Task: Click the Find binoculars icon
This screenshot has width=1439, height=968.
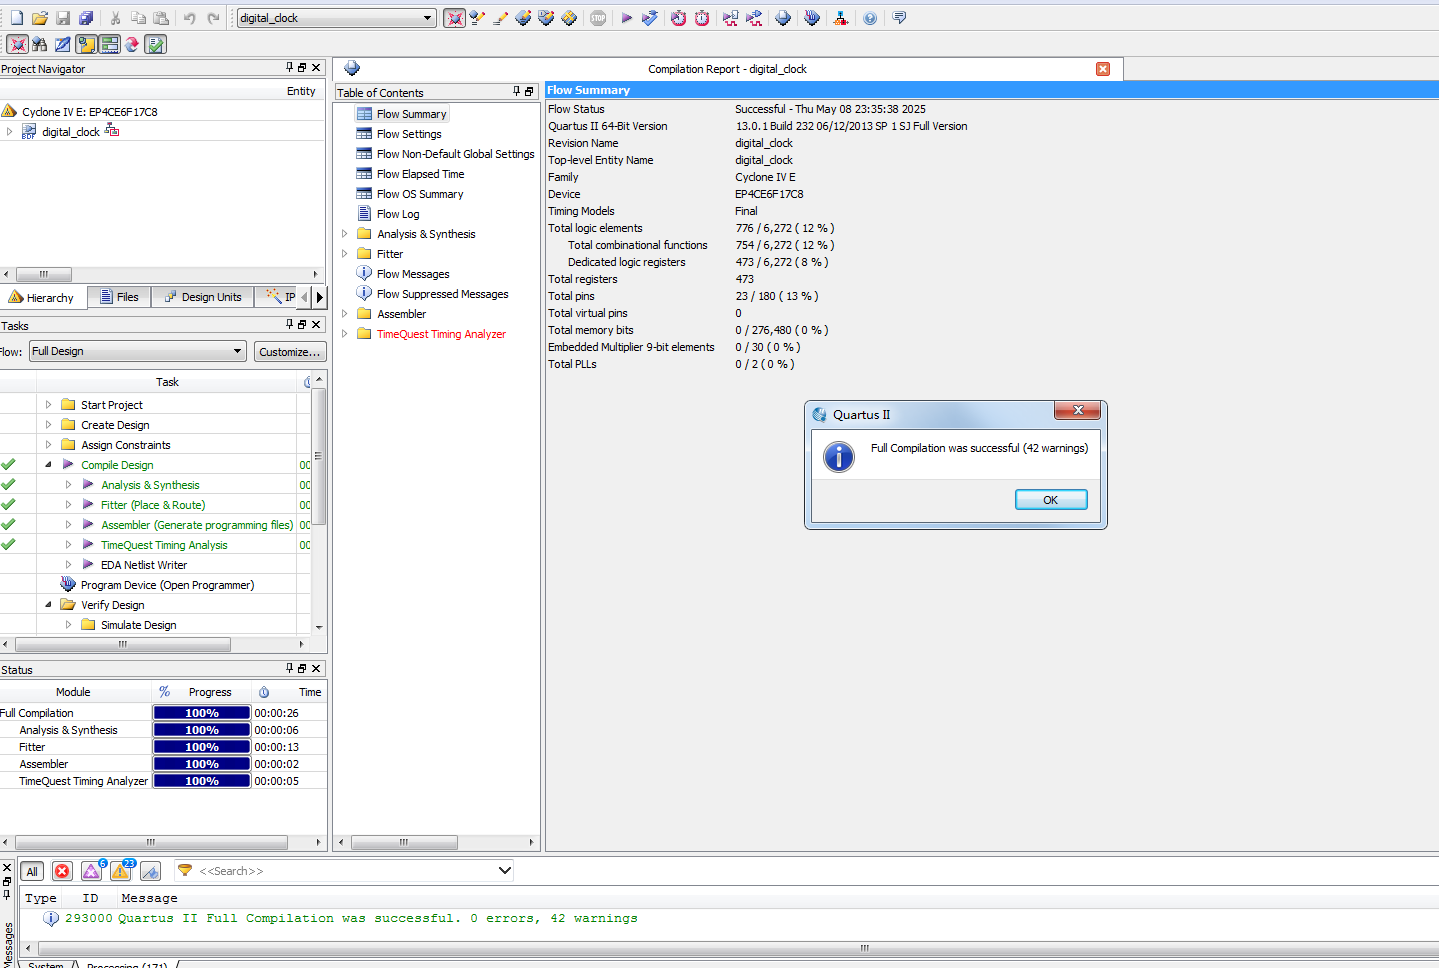Action: click(x=40, y=44)
